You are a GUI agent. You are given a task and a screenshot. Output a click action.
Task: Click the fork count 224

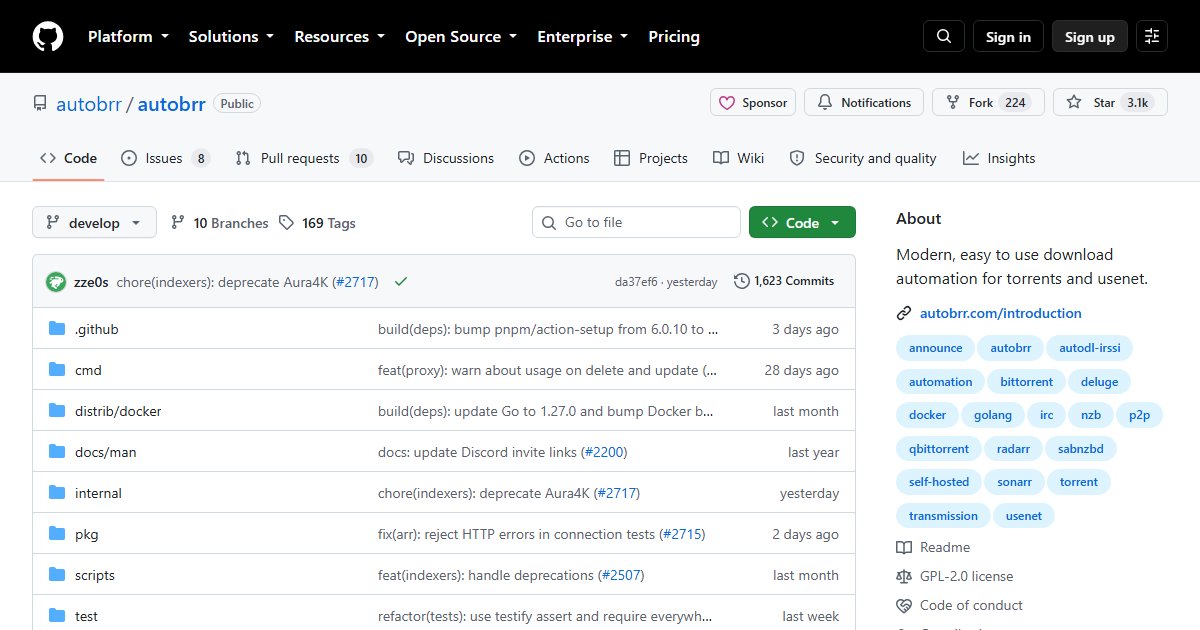1016,103
